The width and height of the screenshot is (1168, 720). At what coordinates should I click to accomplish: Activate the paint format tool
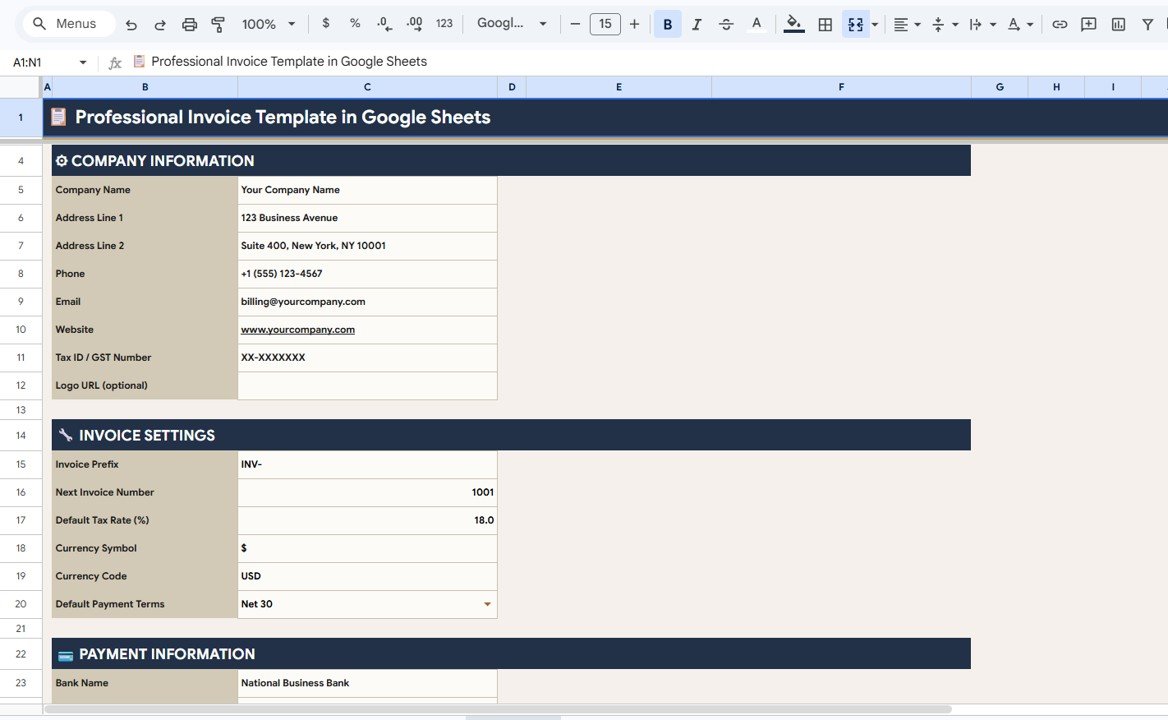point(218,23)
